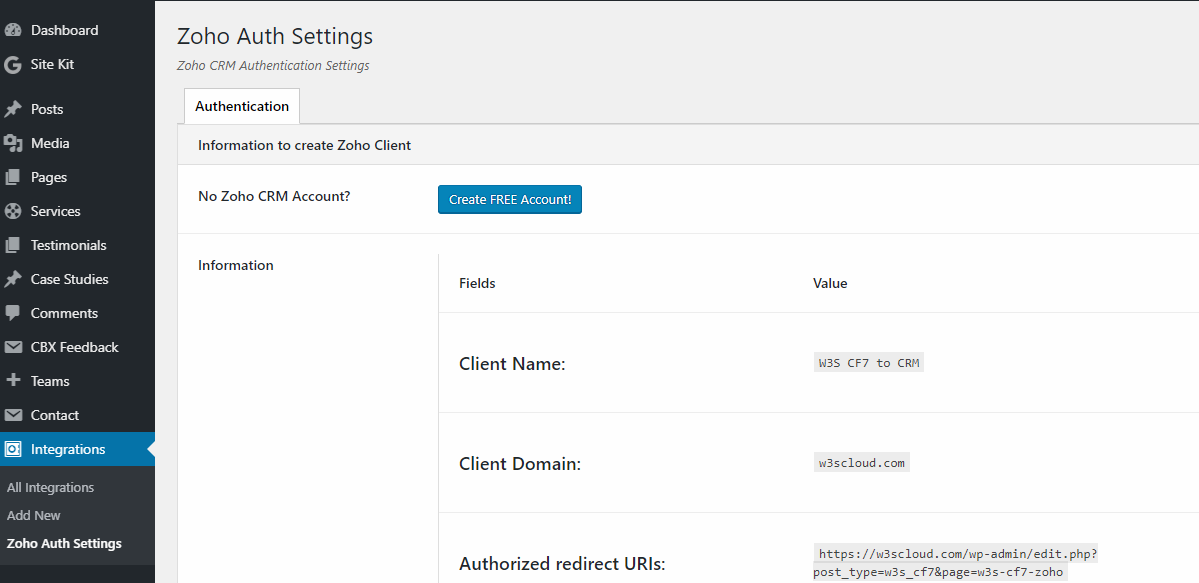Switch to the Authentication tab
This screenshot has height=583, width=1199.
(x=242, y=106)
